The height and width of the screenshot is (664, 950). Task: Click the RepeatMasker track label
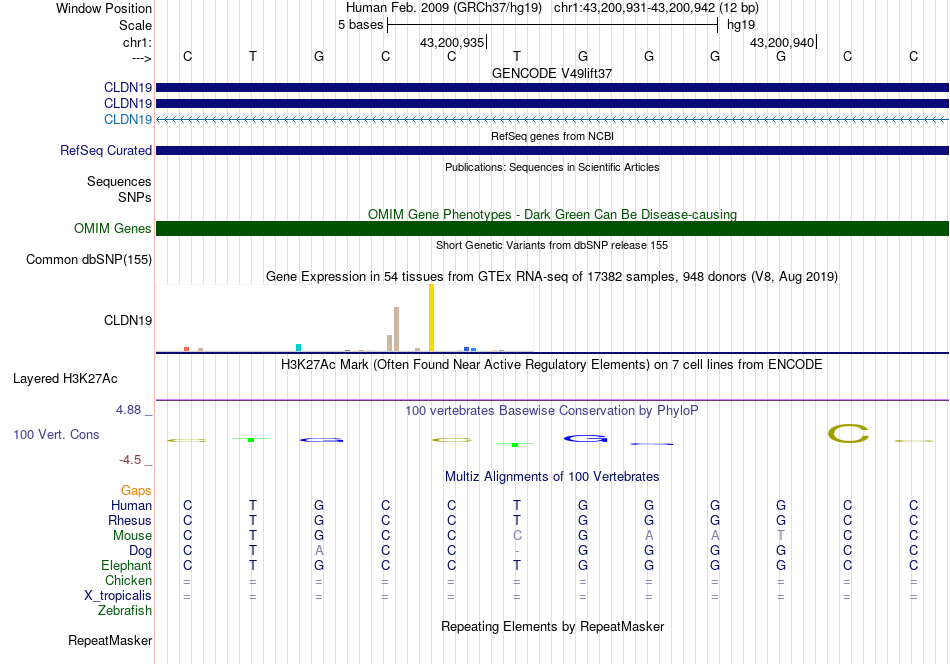(x=110, y=640)
